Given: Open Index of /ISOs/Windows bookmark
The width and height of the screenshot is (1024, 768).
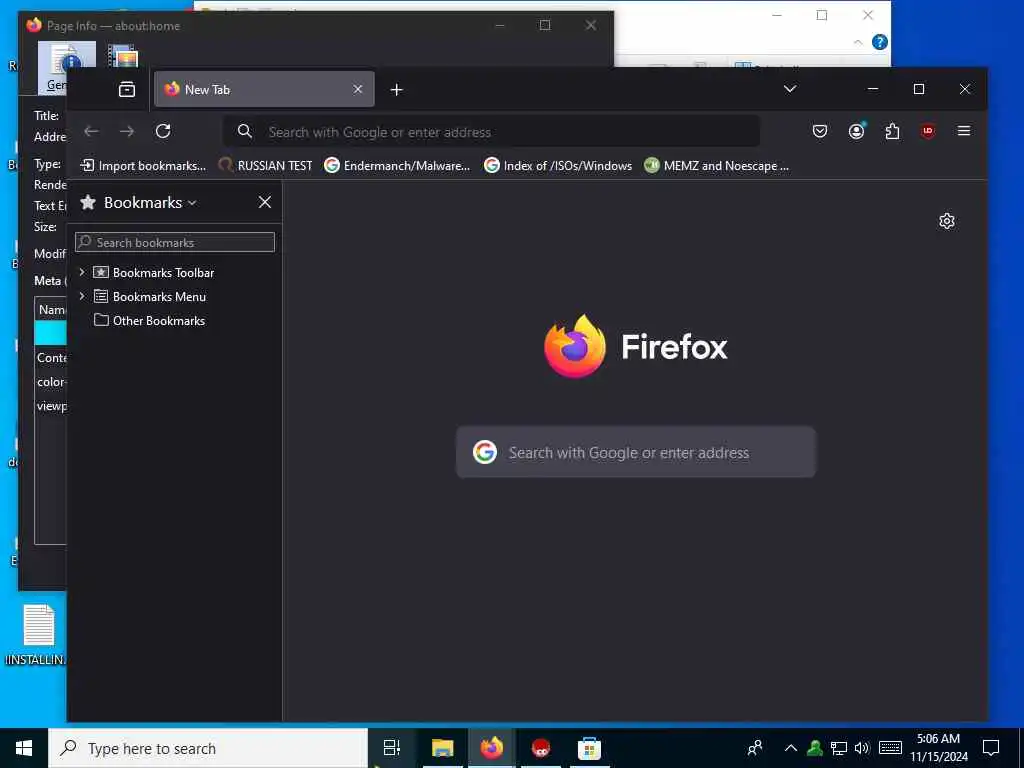Looking at the screenshot, I should tap(558, 166).
